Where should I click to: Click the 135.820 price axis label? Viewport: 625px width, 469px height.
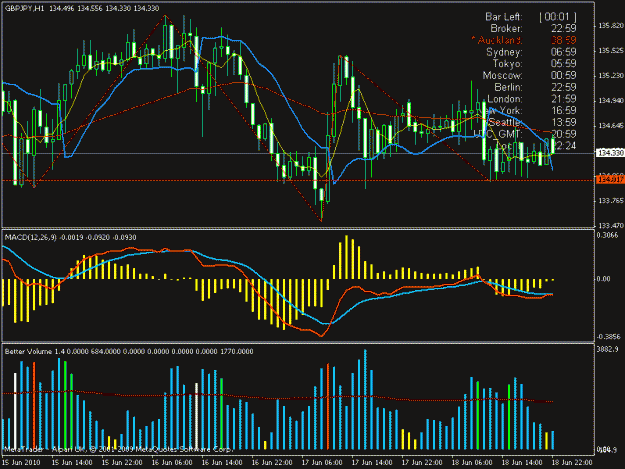point(610,26)
